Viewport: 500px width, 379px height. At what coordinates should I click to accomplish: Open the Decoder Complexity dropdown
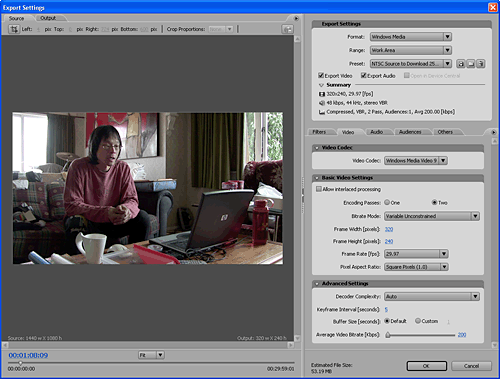[x=432, y=296]
